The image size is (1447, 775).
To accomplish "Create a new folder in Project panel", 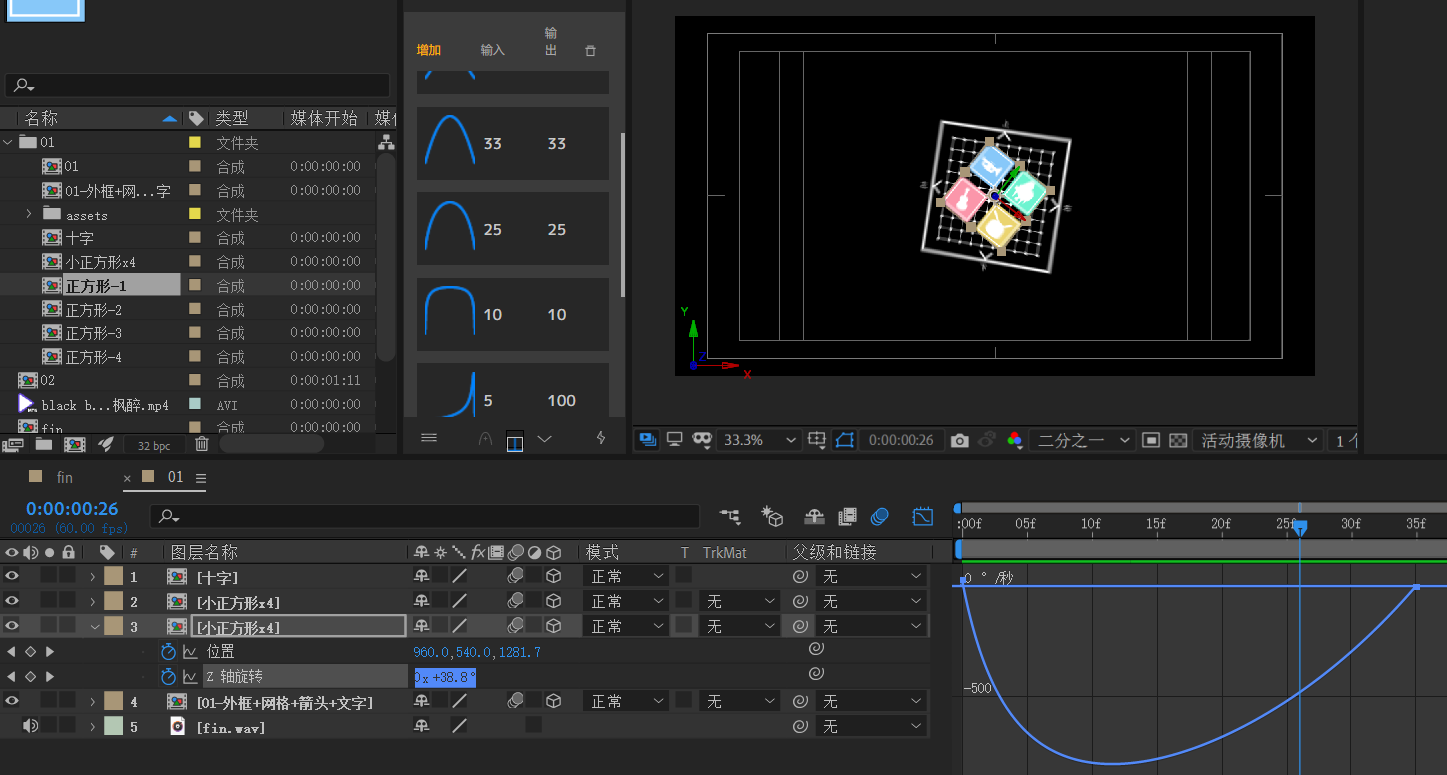I will [44, 444].
